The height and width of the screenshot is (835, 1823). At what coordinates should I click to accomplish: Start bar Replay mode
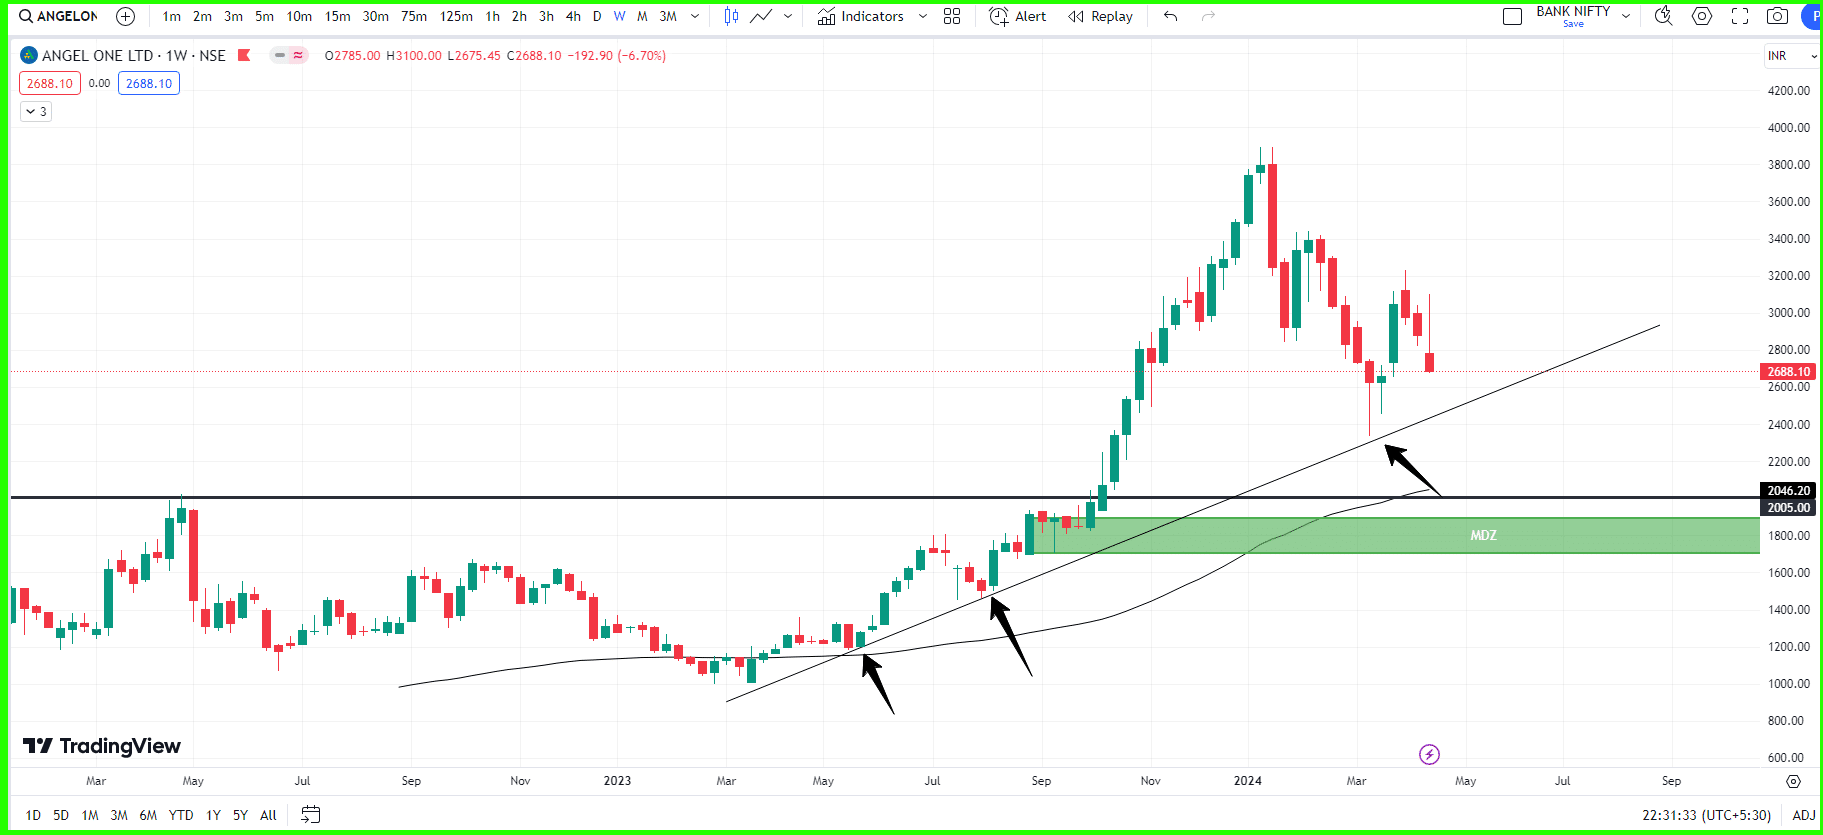(1100, 16)
